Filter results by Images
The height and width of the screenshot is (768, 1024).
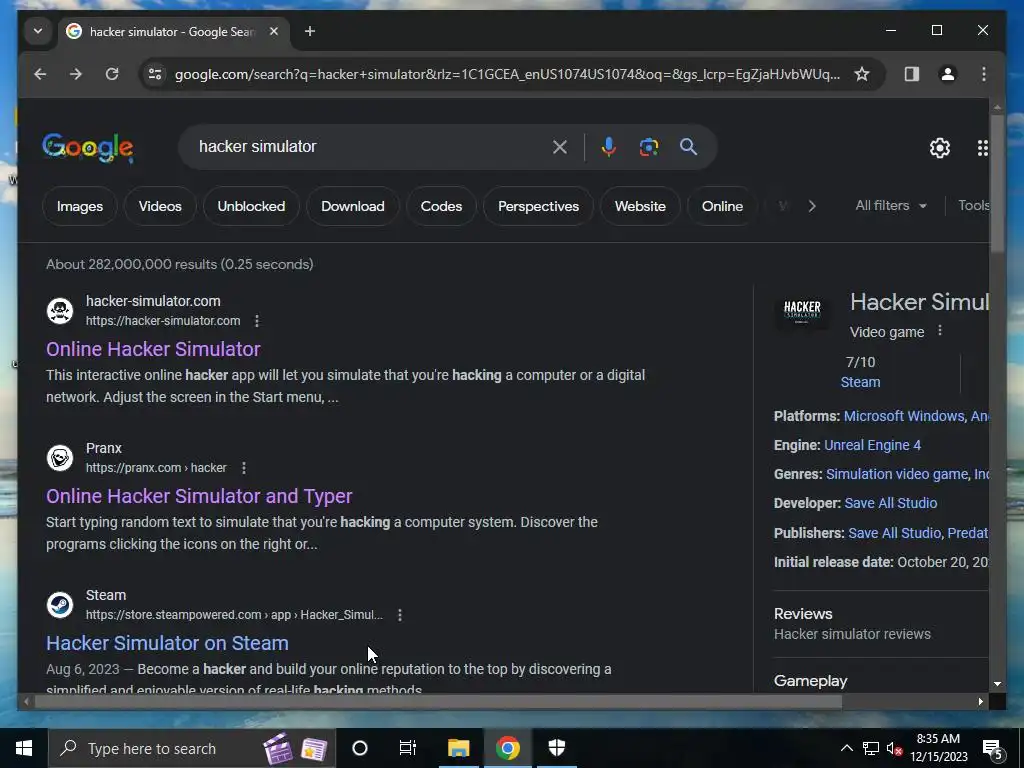point(80,206)
